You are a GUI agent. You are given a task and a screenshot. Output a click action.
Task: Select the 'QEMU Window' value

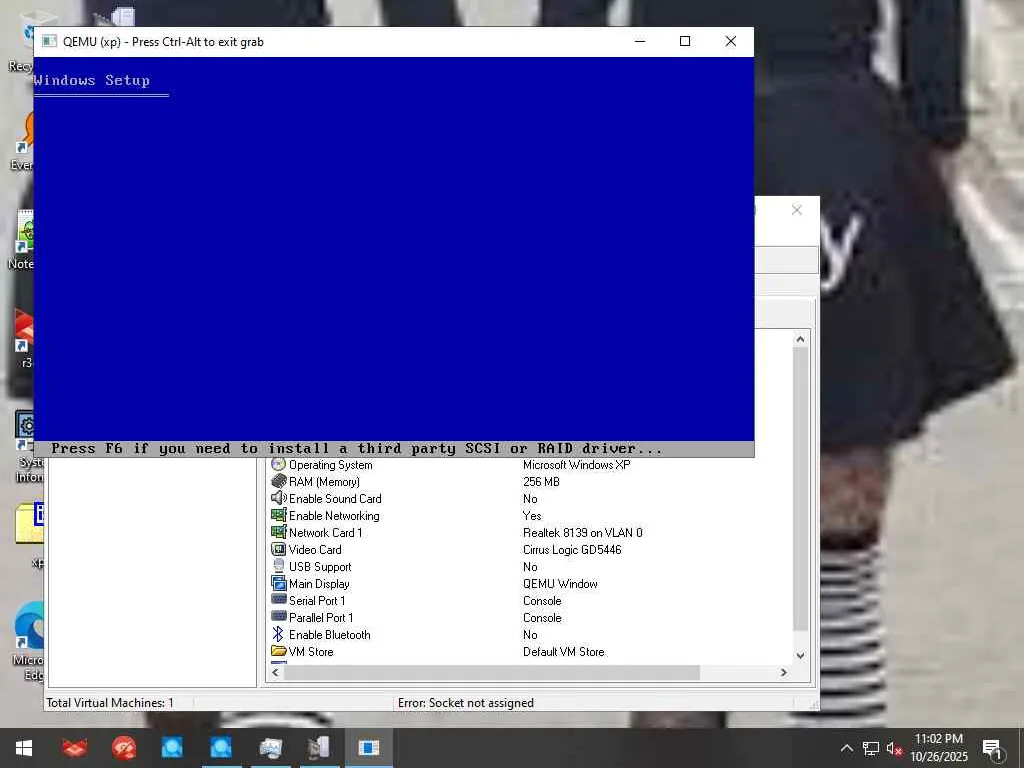560,584
